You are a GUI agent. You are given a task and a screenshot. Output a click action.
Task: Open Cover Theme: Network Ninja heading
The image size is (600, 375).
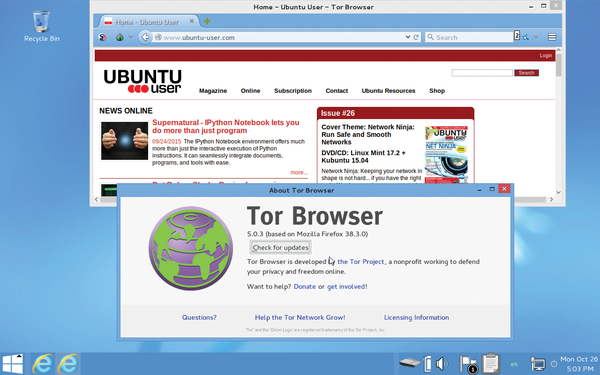coord(368,134)
